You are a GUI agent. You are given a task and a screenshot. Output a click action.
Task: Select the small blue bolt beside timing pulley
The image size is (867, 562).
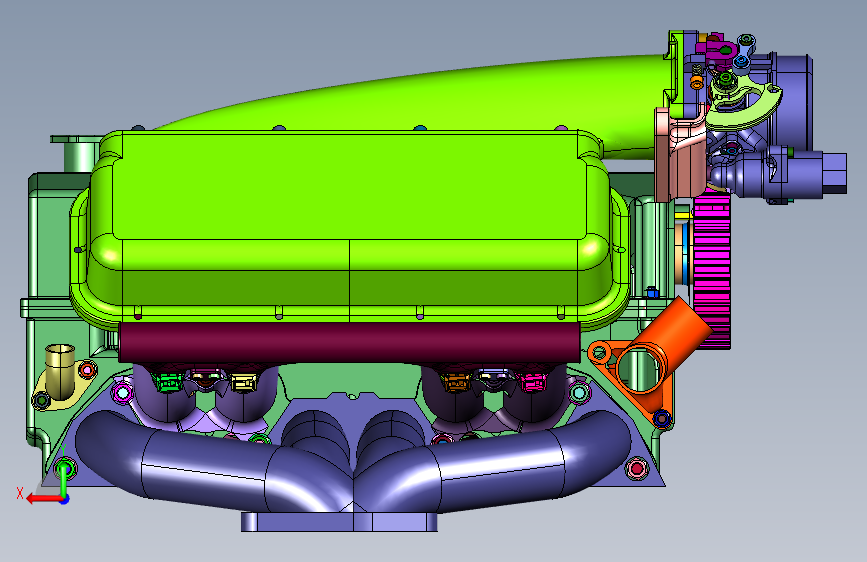pos(652,292)
